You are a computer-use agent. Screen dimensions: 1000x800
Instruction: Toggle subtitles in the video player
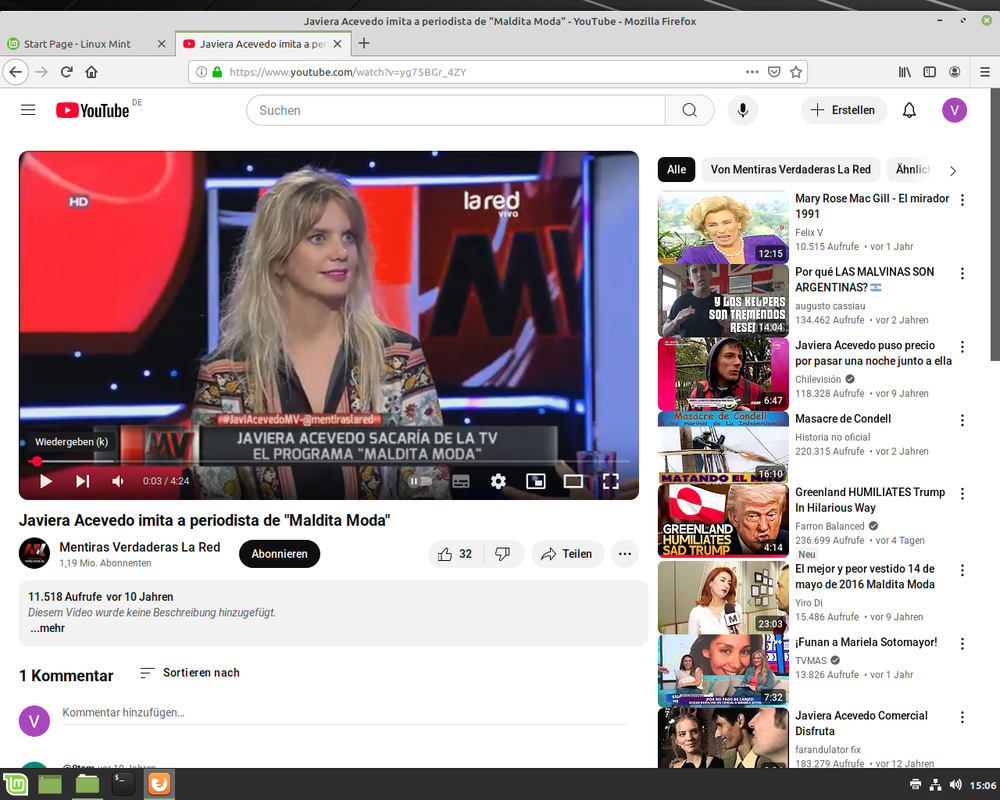pyautogui.click(x=460, y=481)
